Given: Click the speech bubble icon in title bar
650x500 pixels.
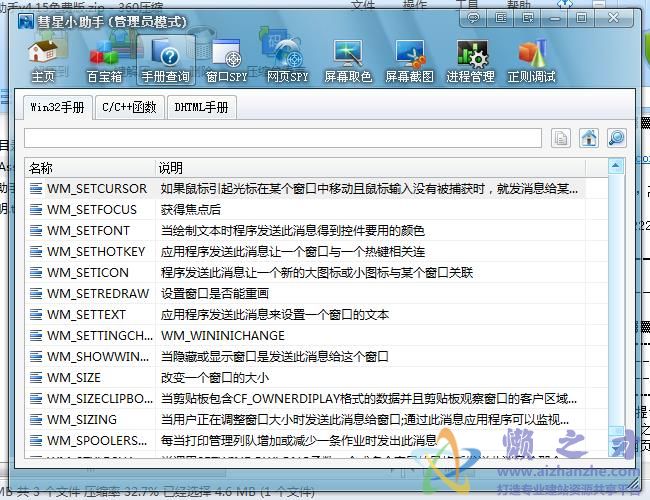Looking at the screenshot, I should (473, 18).
